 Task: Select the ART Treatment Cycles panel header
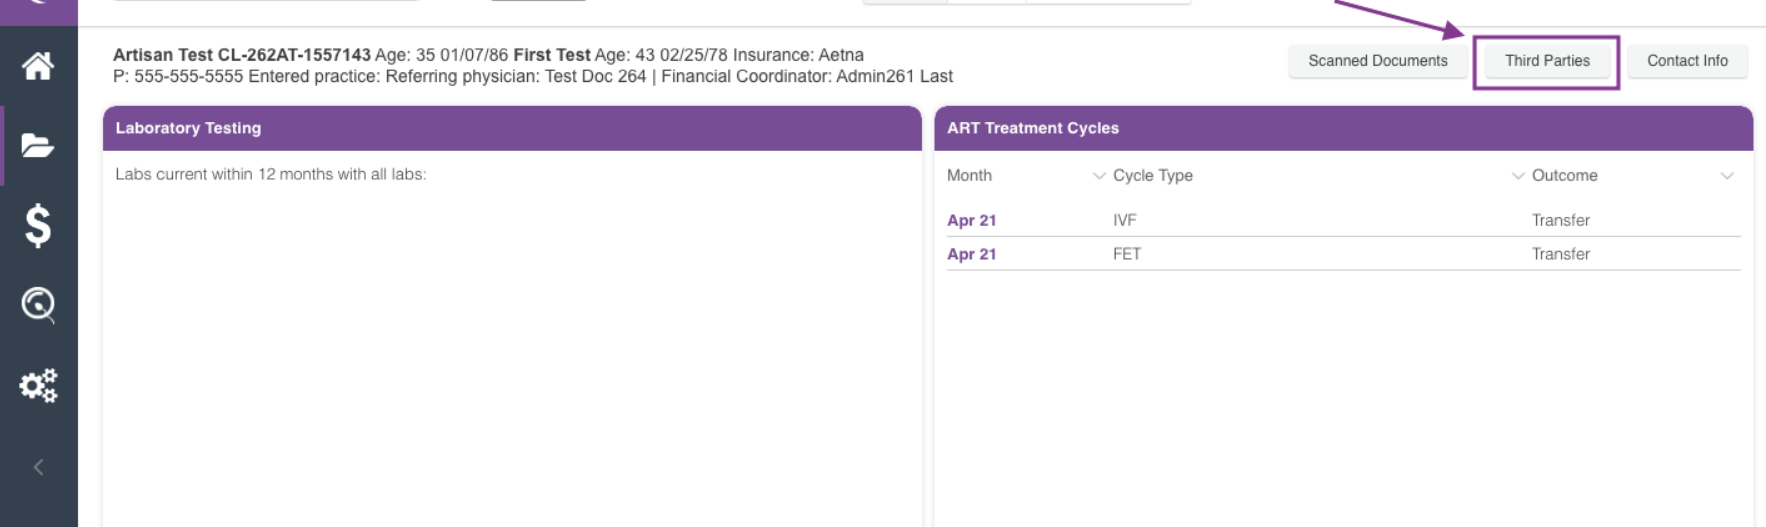pyautogui.click(x=1343, y=128)
